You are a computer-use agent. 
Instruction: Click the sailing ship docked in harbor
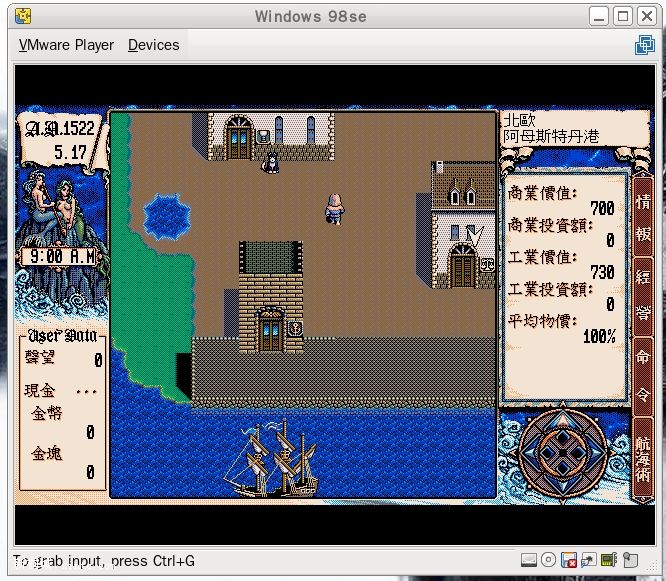click(x=270, y=459)
